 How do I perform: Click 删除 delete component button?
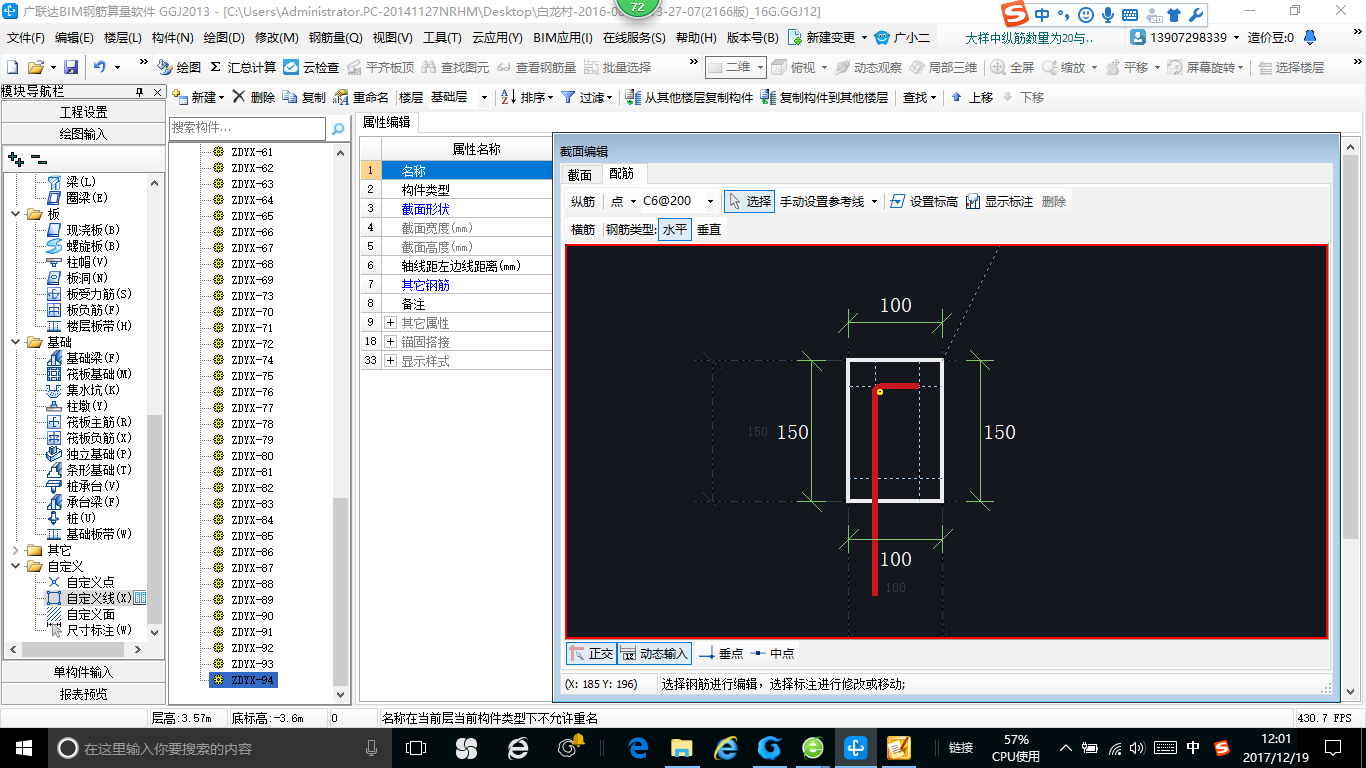254,97
